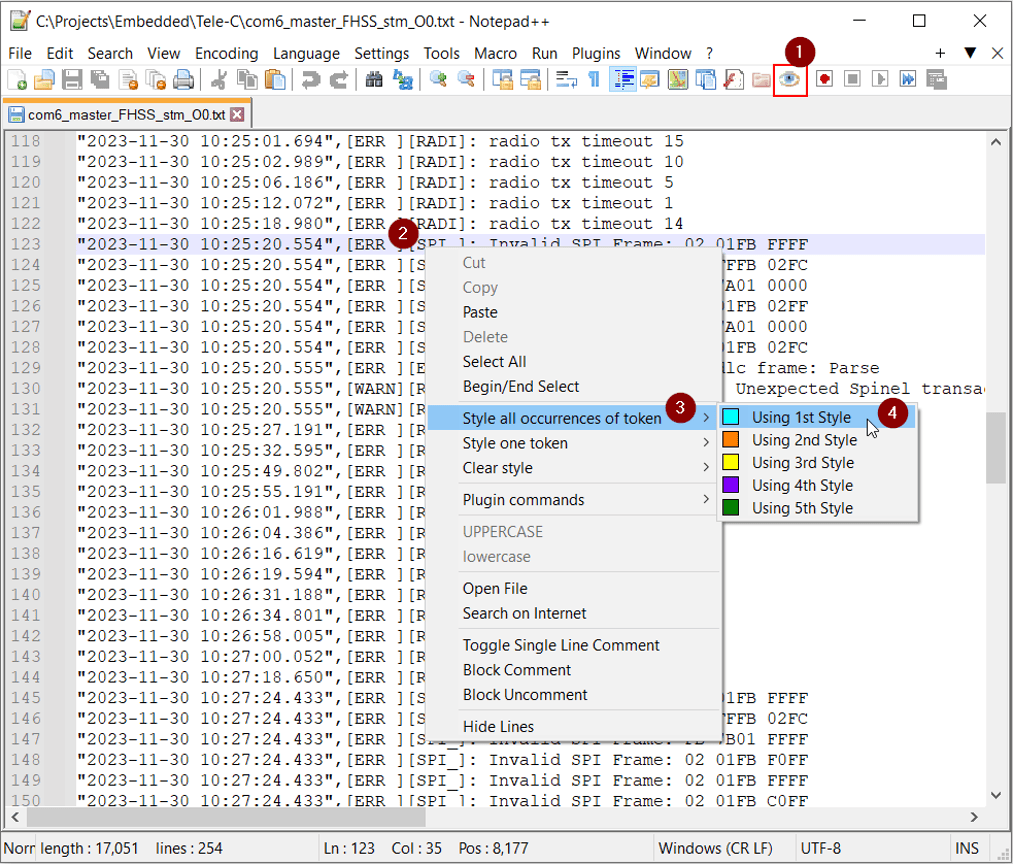The height and width of the screenshot is (865, 1015).
Task: Click the Synchronize vertical scrolling icon
Action: [502, 80]
